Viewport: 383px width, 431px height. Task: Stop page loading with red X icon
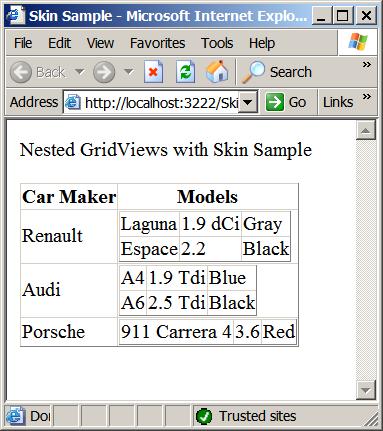coord(153,72)
